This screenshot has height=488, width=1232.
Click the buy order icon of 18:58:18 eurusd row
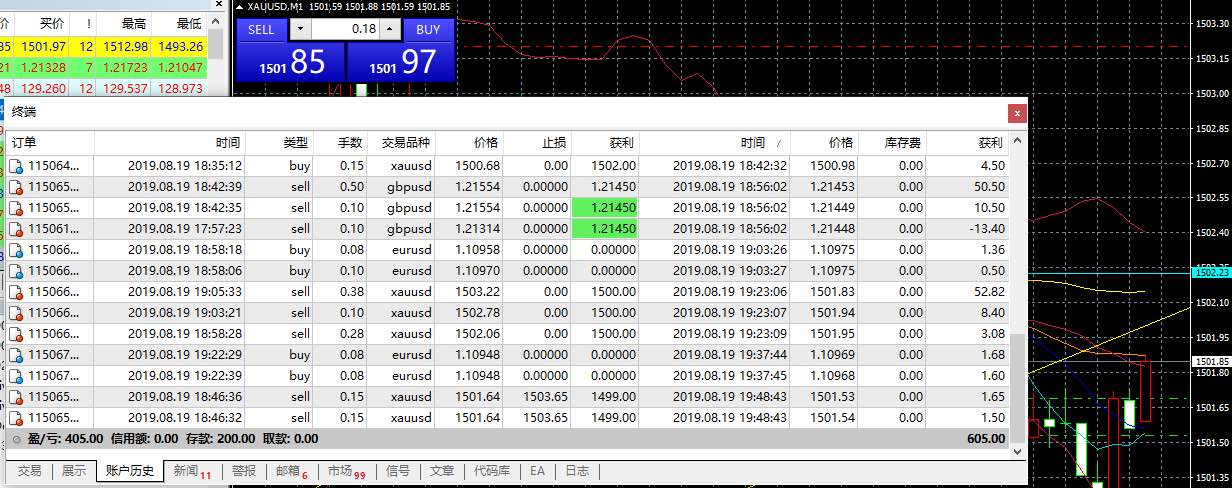point(15,250)
